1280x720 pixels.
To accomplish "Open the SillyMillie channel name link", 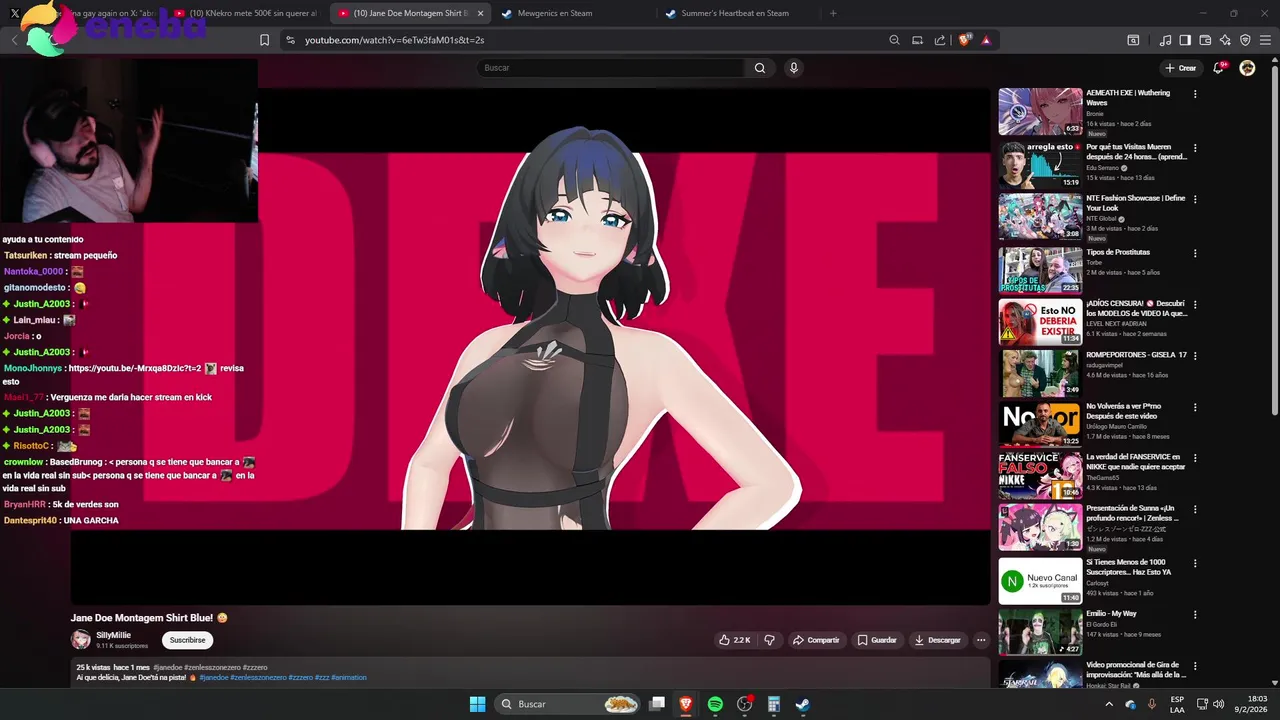I will click(x=113, y=635).
